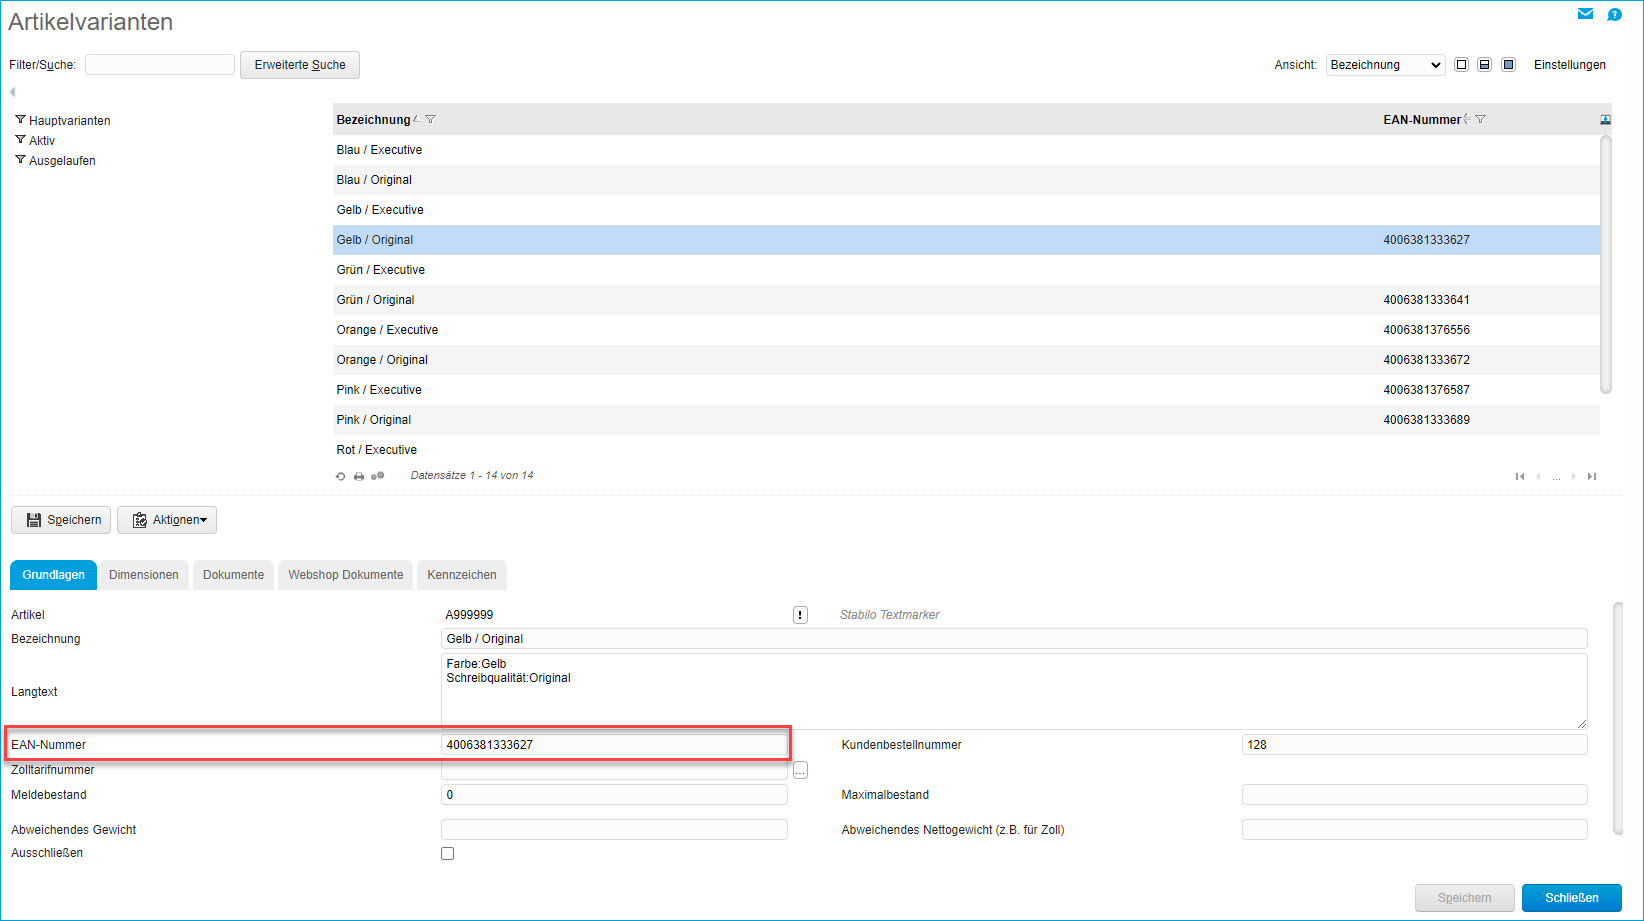
Task: Select the Orange / Original row
Action: pyautogui.click(x=966, y=360)
